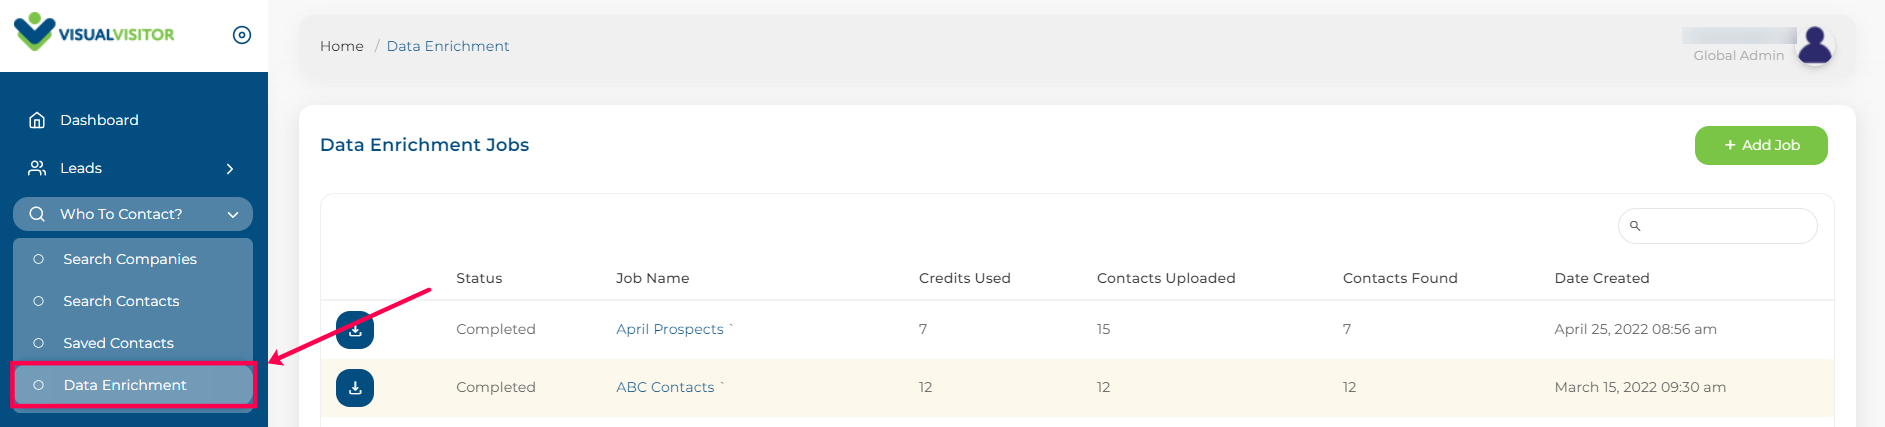Expand the Leads submenu chevron

click(230, 169)
